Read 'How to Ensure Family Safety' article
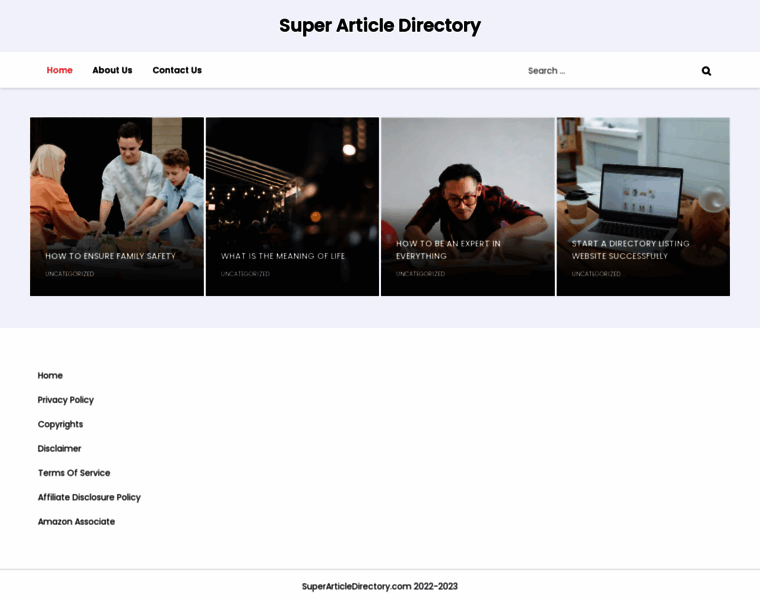The width and height of the screenshot is (760, 600). click(x=110, y=256)
